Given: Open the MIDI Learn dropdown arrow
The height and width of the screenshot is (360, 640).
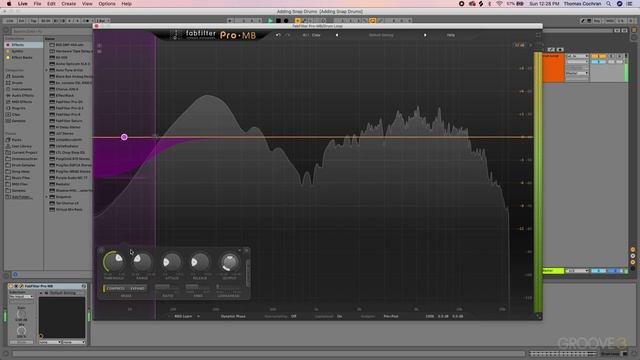Looking at the screenshot, I should [198, 316].
